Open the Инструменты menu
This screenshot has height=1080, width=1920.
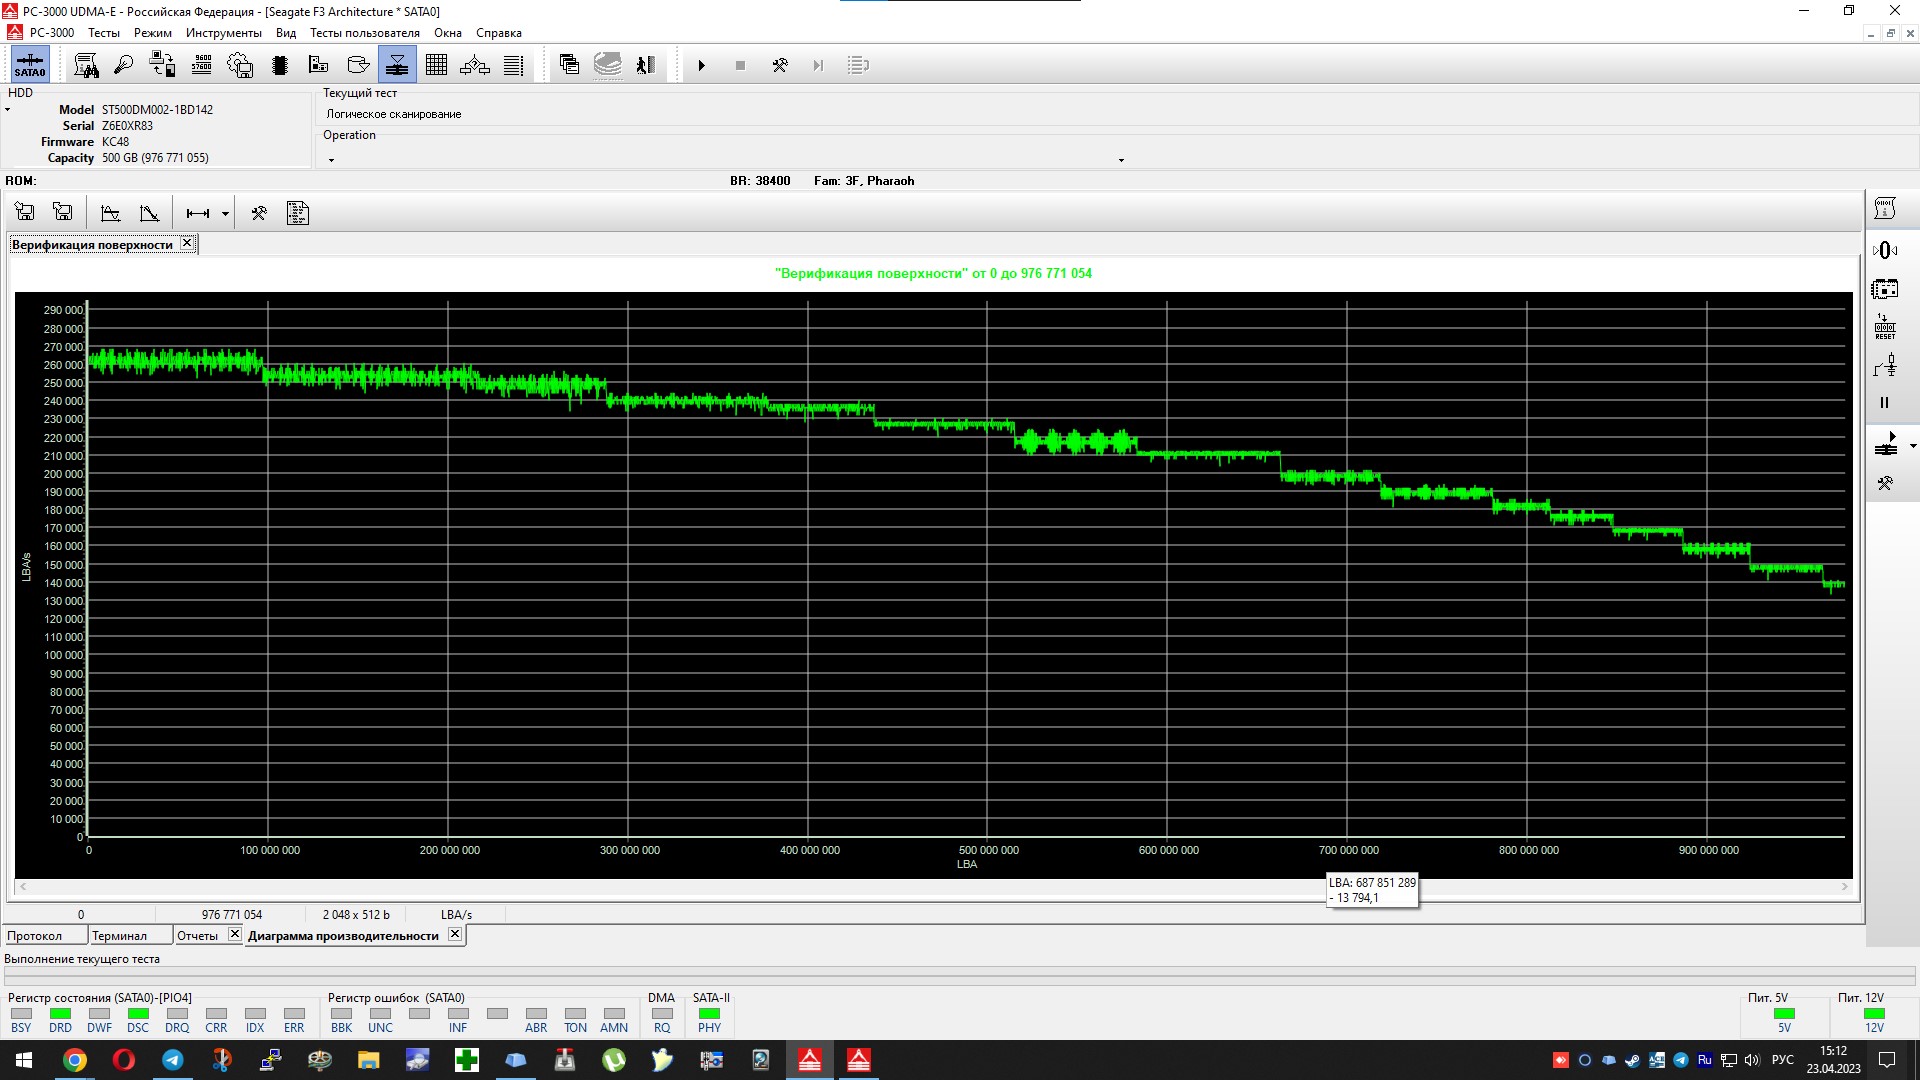coord(224,33)
